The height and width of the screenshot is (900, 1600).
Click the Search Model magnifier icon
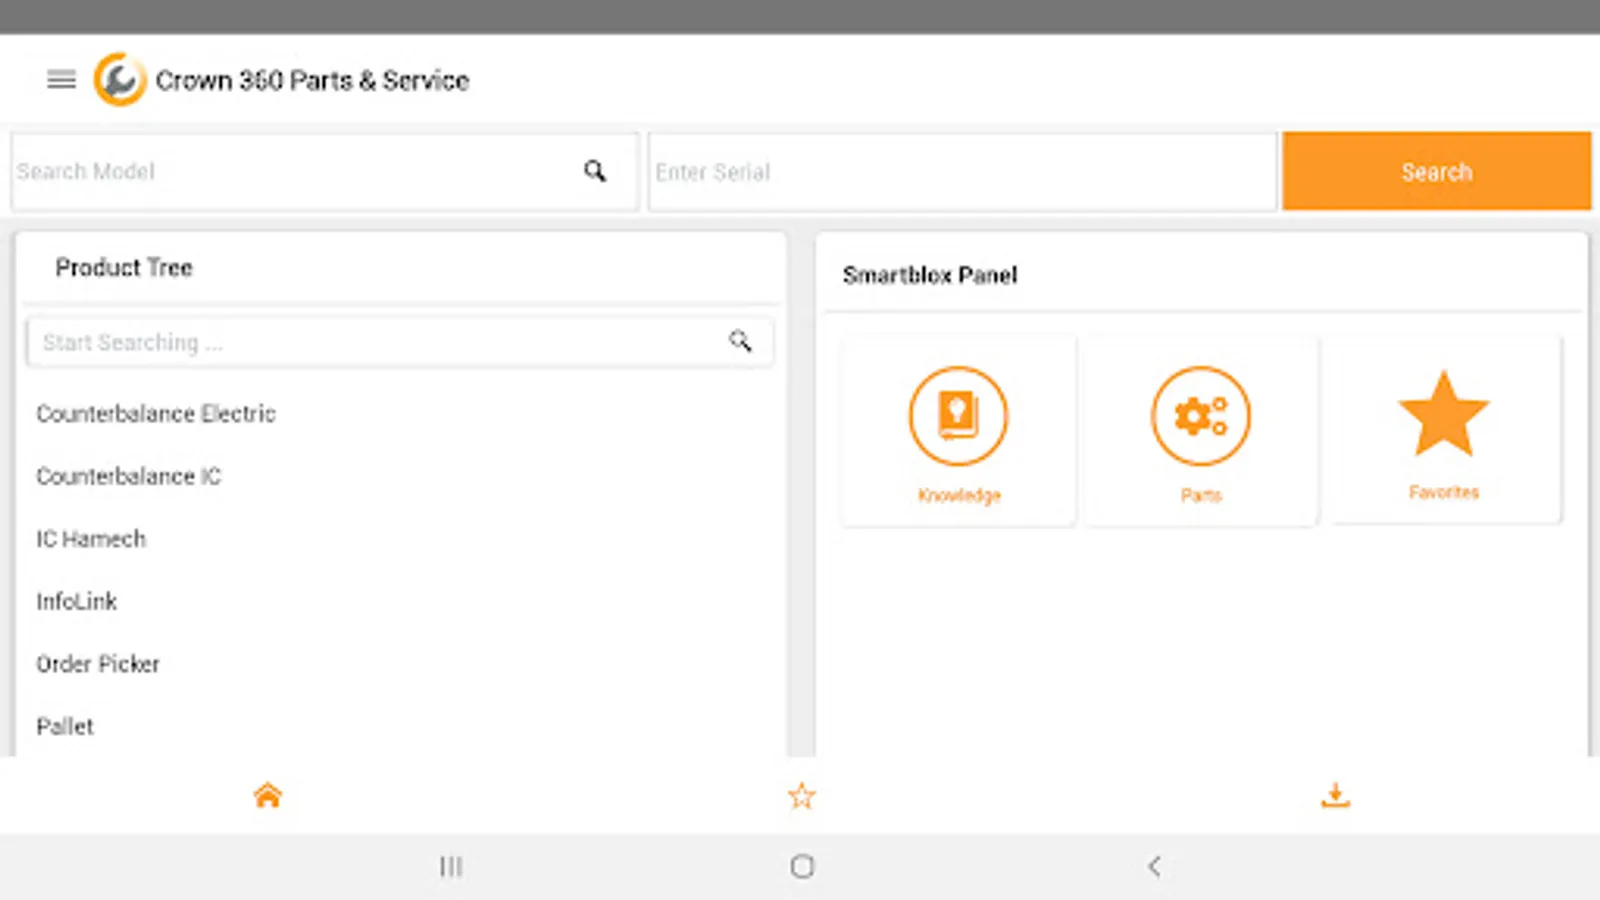tap(595, 171)
